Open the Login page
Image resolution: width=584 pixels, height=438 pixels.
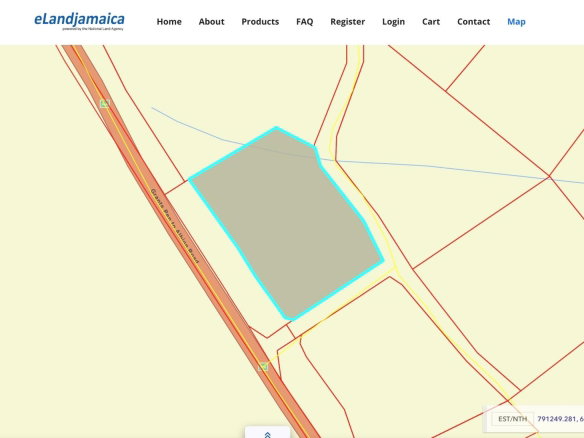point(393,22)
